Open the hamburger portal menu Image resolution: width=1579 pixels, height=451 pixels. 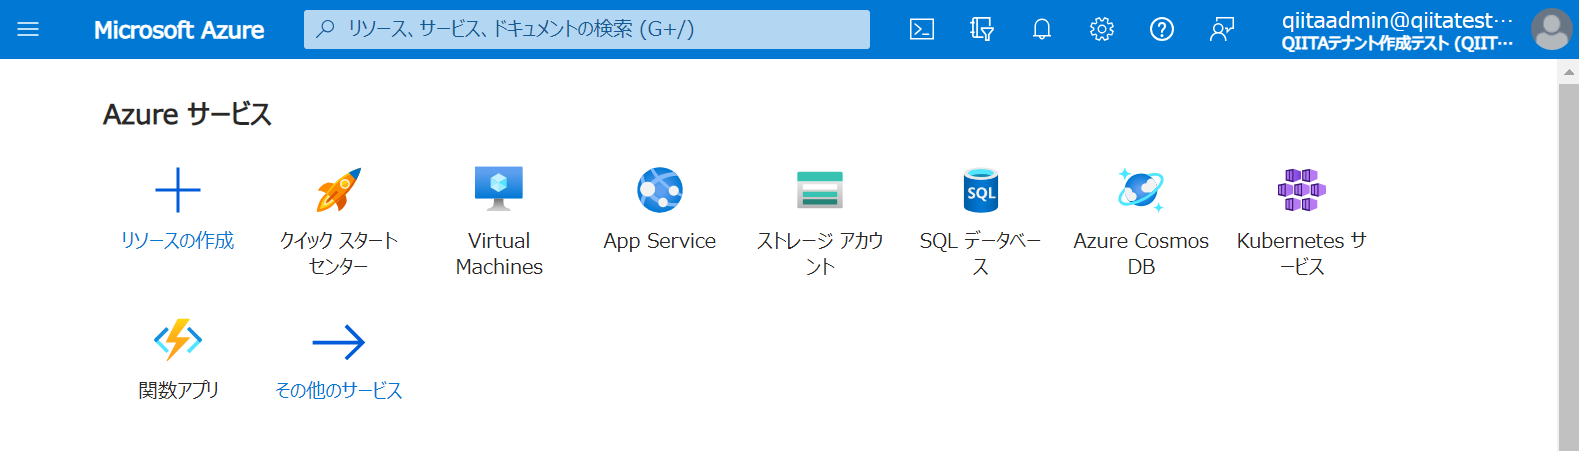pos(28,29)
